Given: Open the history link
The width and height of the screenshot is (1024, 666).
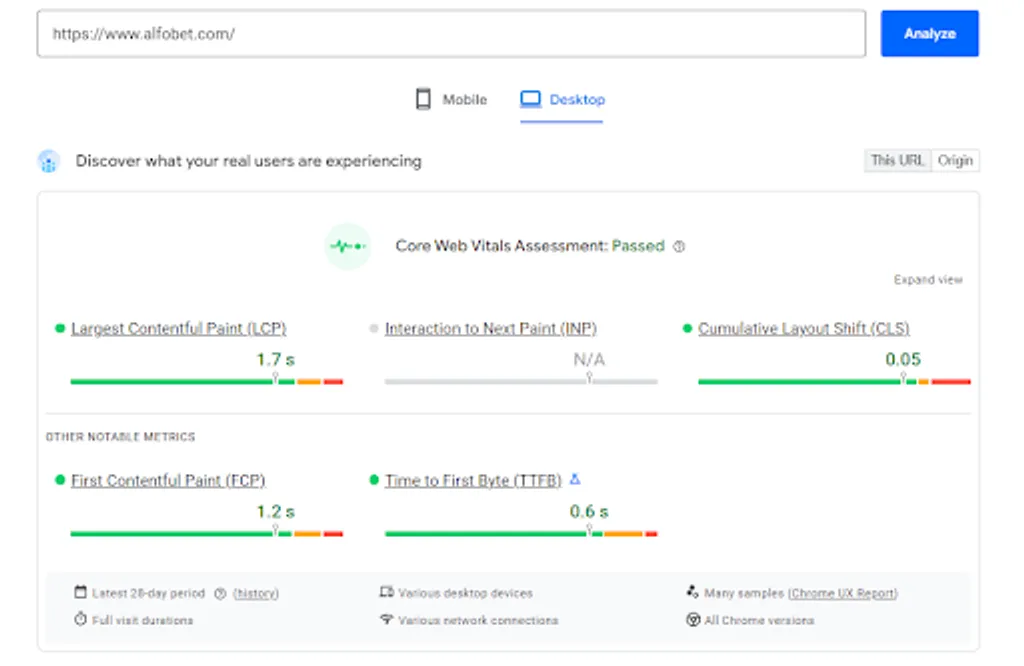Looking at the screenshot, I should pos(254,592).
